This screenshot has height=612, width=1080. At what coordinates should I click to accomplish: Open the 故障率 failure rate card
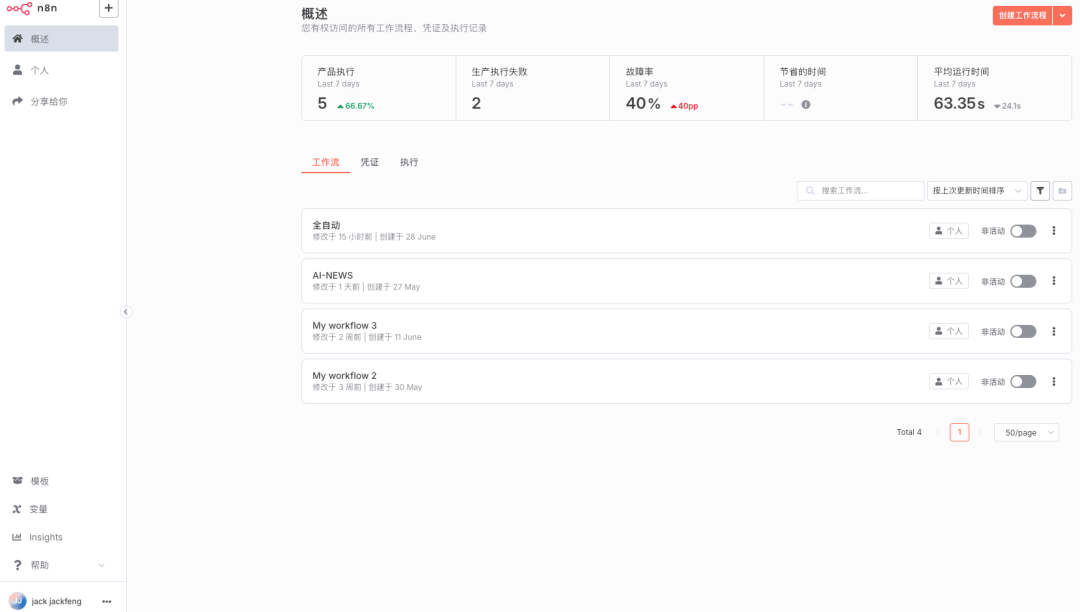tap(687, 88)
